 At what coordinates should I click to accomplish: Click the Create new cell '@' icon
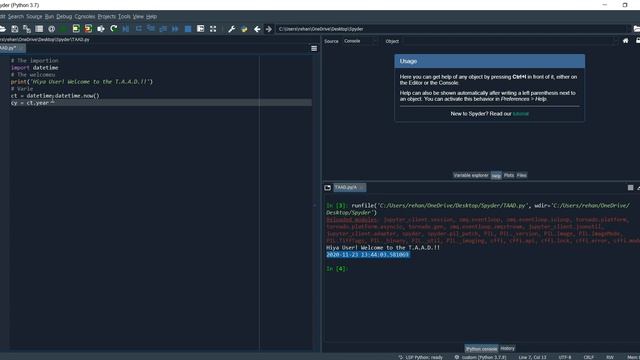pos(51,29)
